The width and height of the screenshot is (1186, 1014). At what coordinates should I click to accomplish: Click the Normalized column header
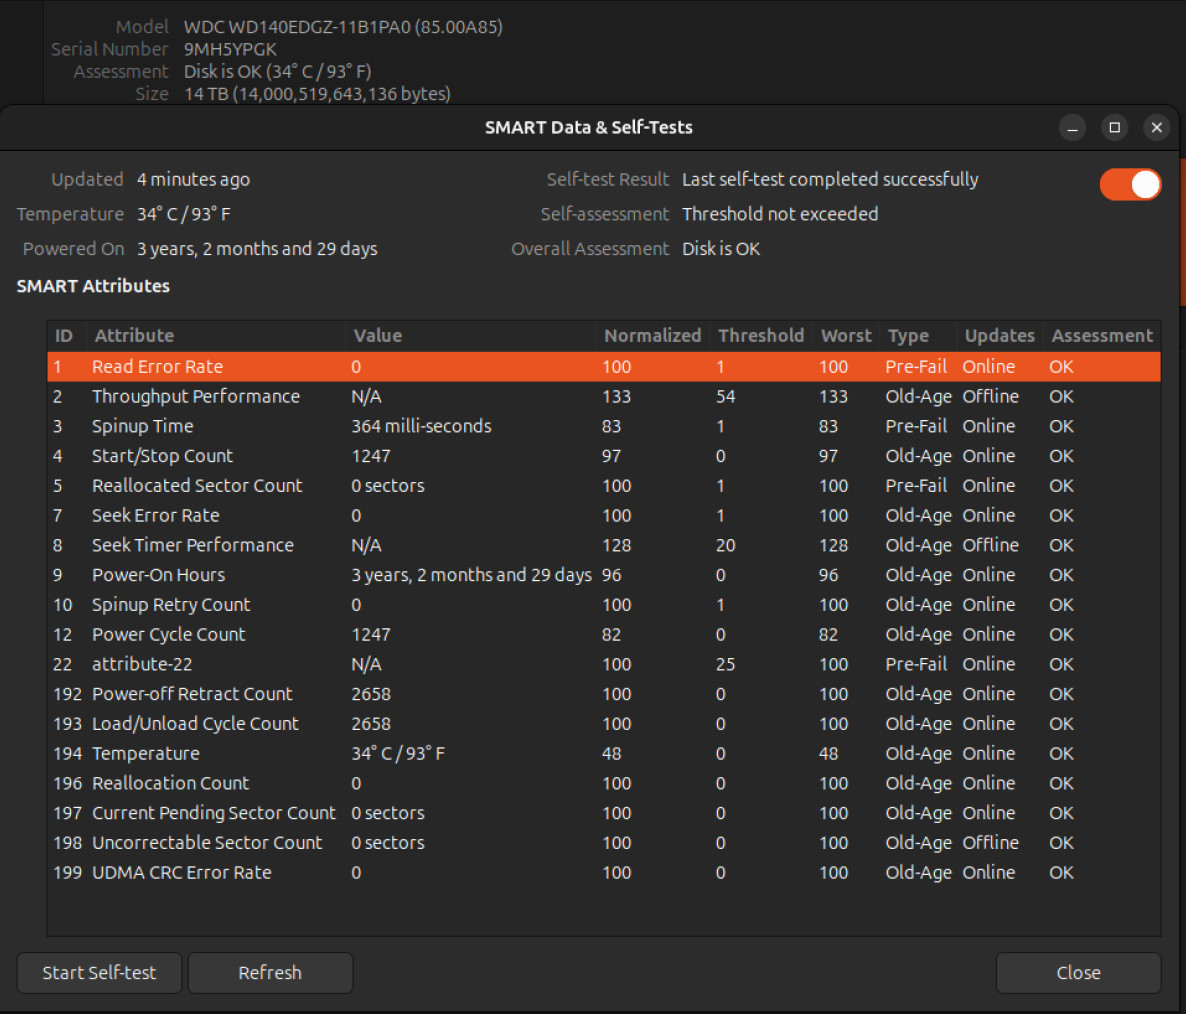653,336
